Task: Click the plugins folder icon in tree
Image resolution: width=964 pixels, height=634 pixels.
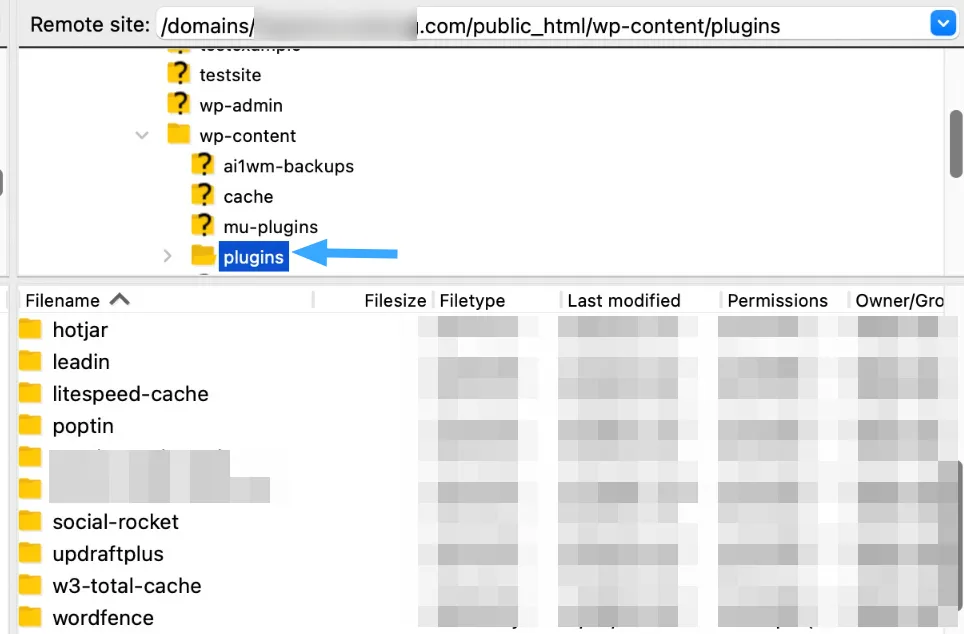Action: click(203, 255)
